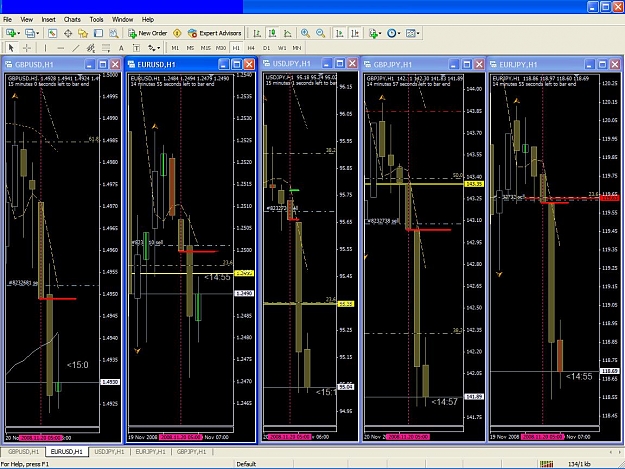Toggle the Expert Advisors button
This screenshot has width=625, height=469.
tap(214, 33)
